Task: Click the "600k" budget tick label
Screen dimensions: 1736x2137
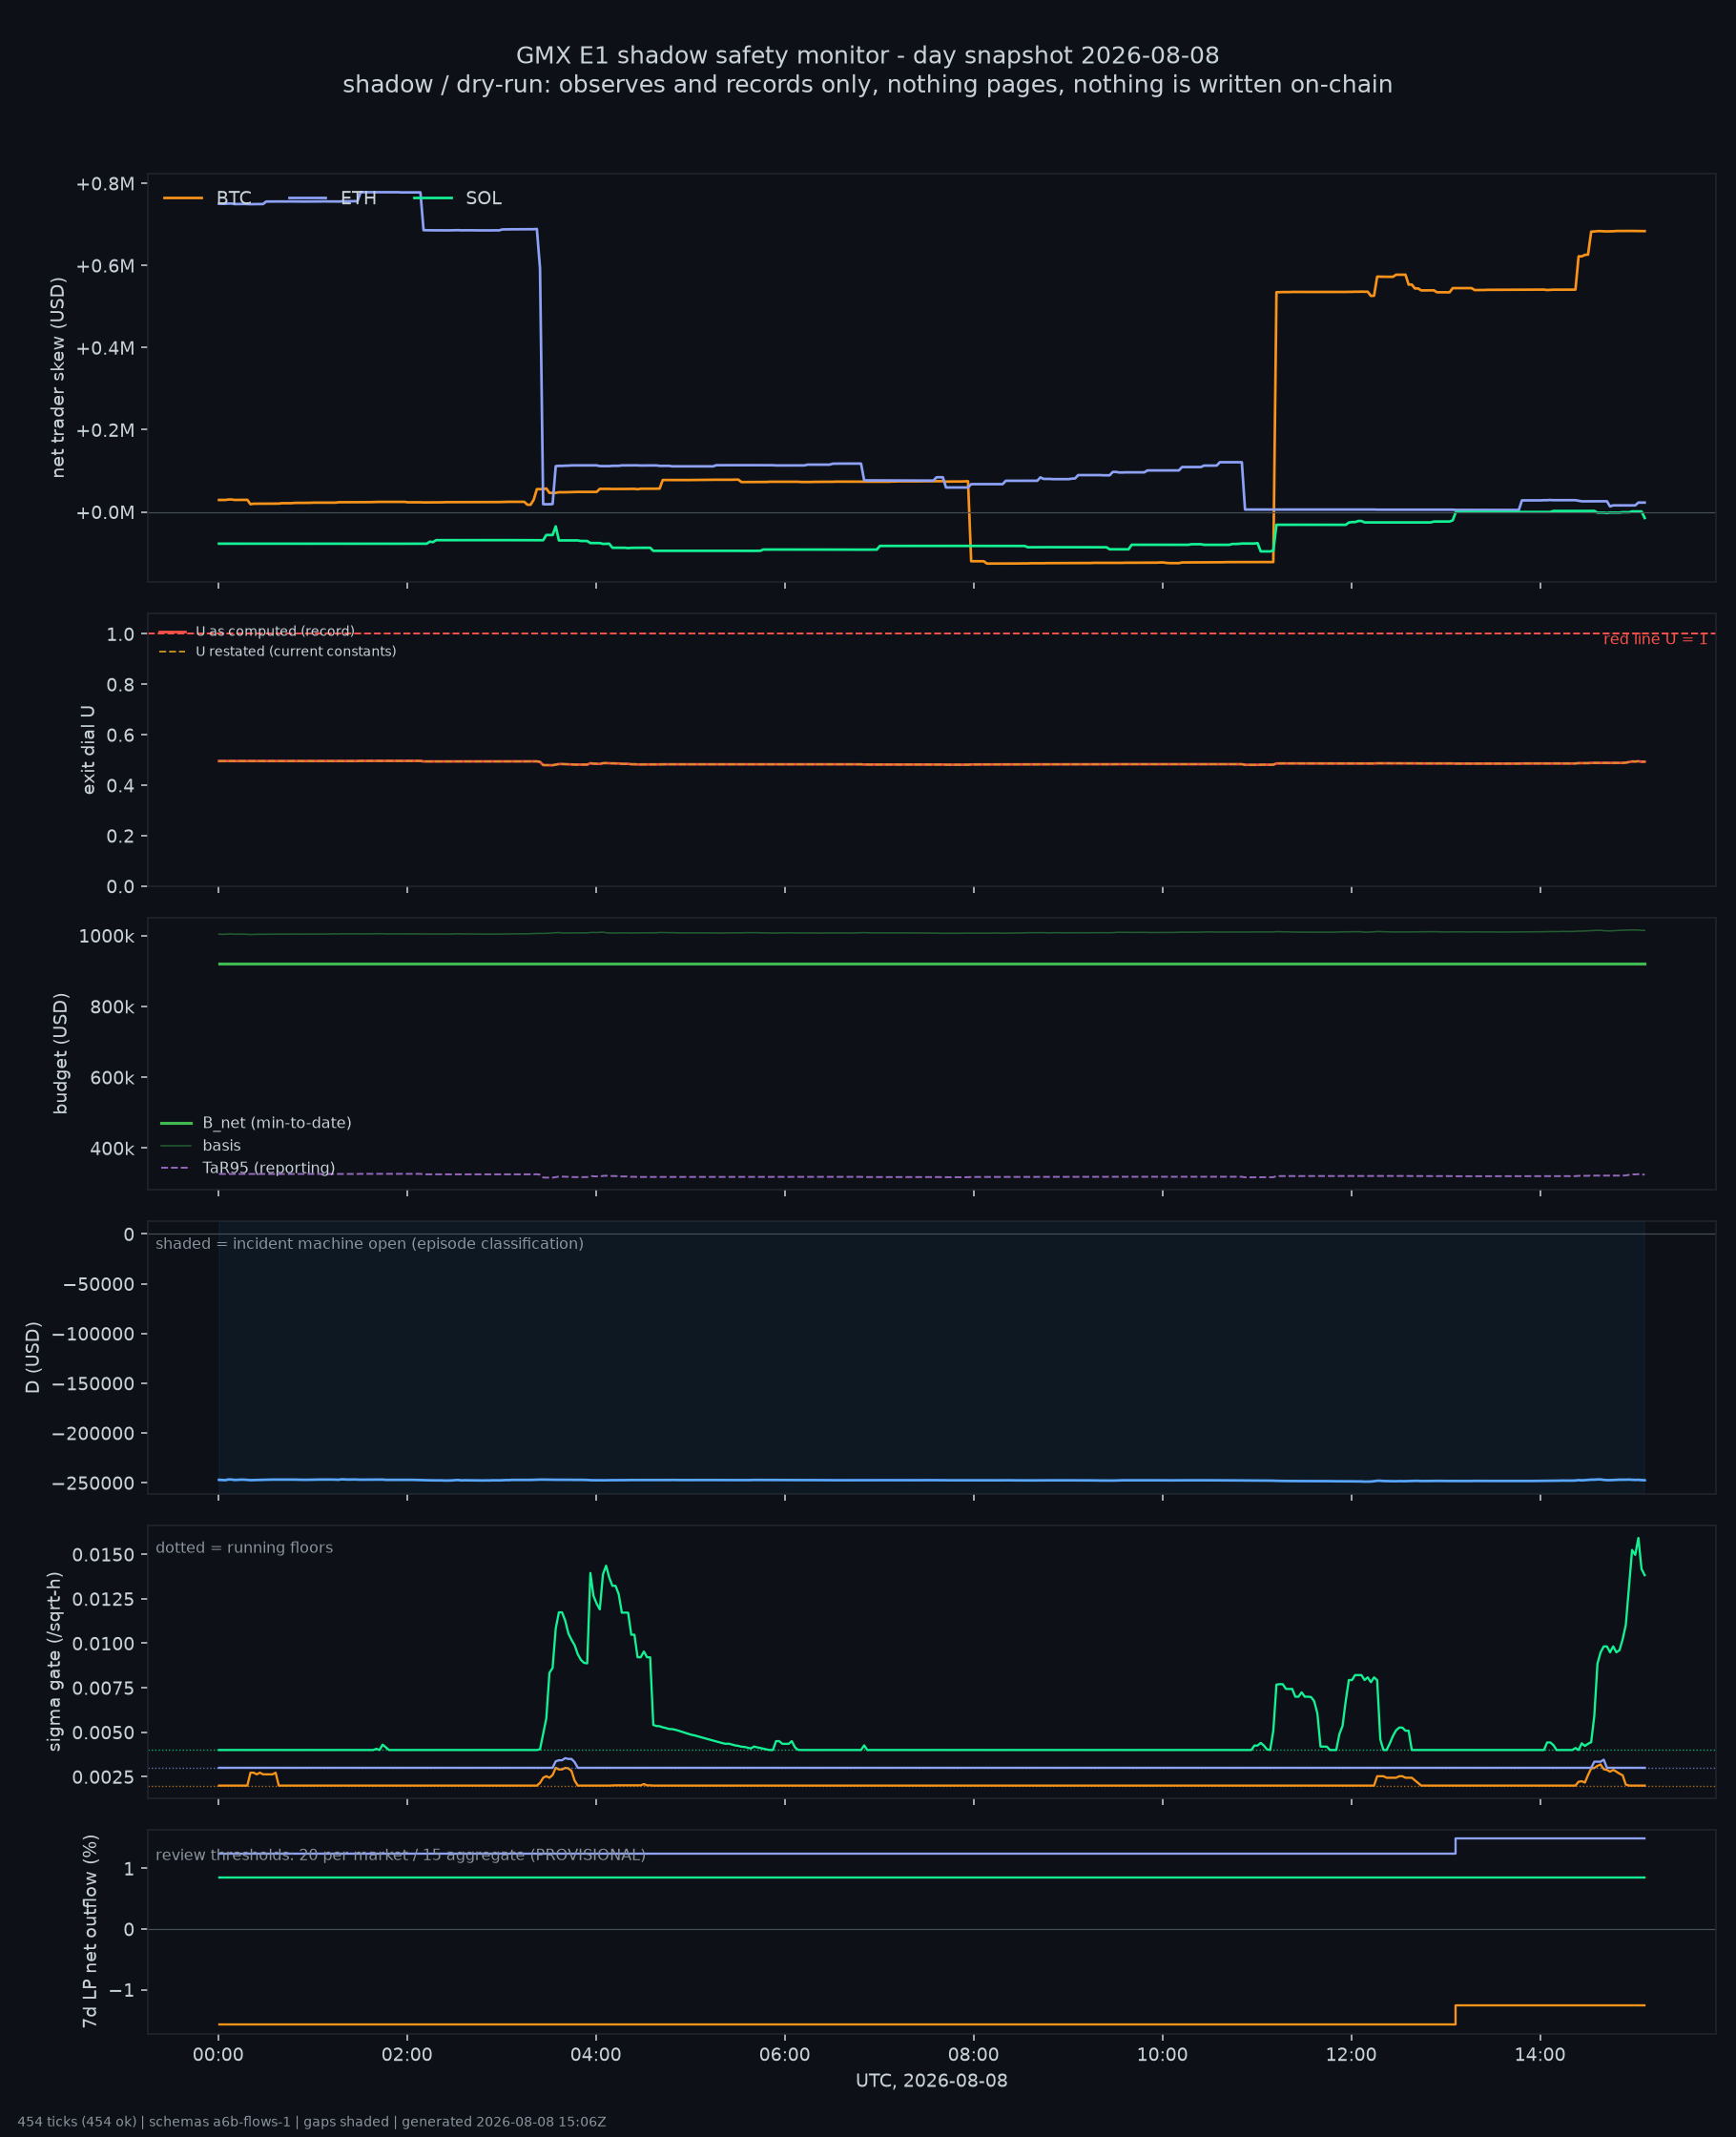Action: tap(112, 1078)
